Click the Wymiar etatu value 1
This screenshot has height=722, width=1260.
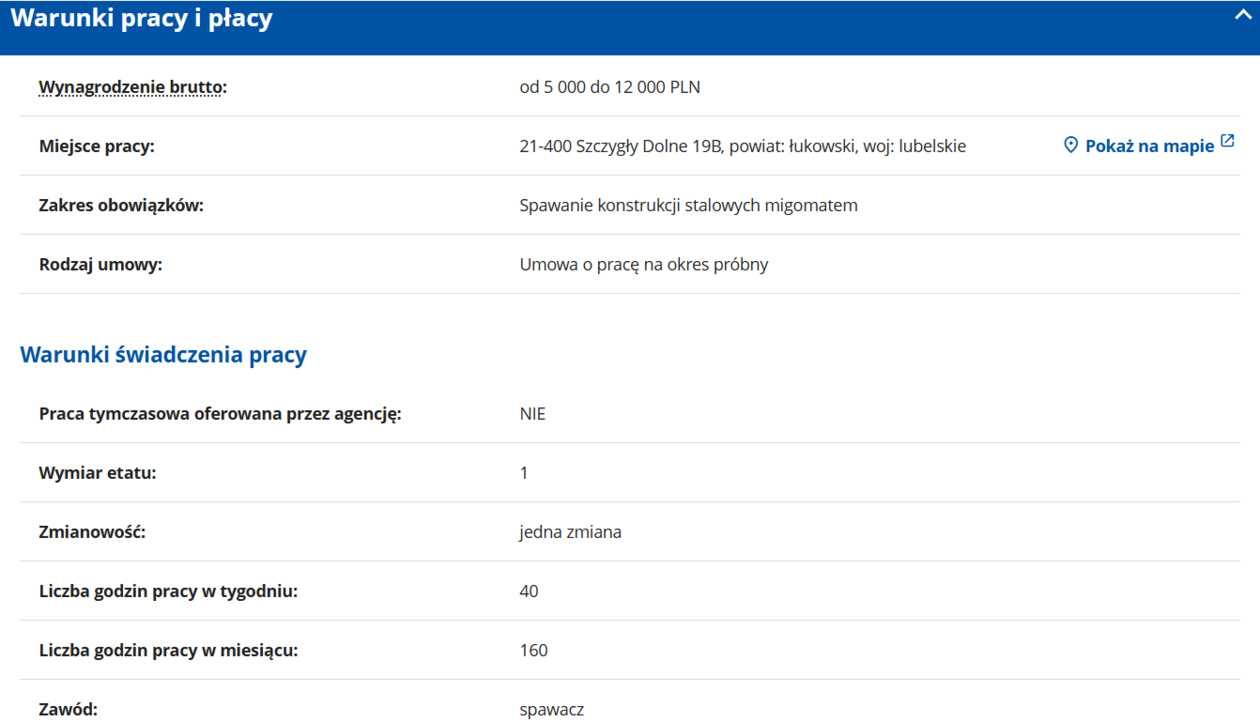coord(523,473)
